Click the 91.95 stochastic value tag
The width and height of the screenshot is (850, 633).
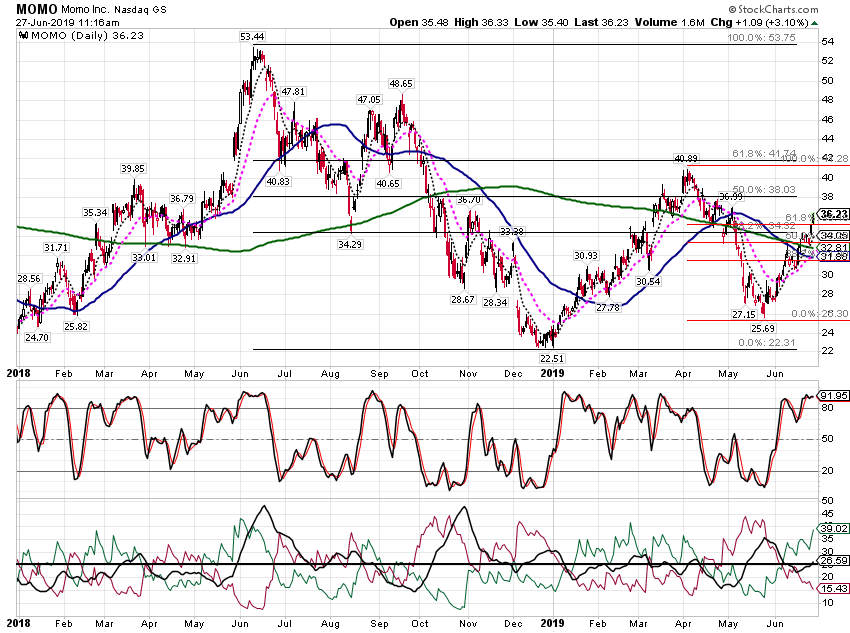pyautogui.click(x=834, y=396)
